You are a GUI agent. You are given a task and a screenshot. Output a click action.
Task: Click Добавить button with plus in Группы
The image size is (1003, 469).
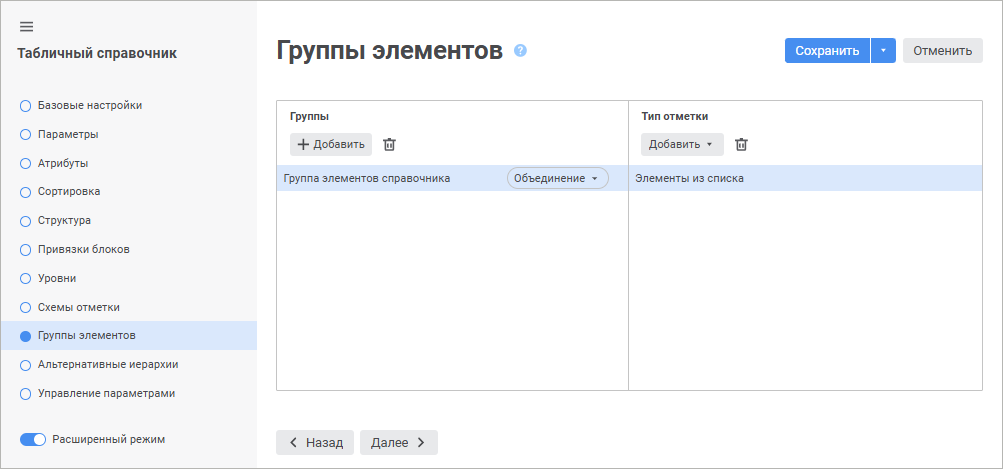pos(331,145)
